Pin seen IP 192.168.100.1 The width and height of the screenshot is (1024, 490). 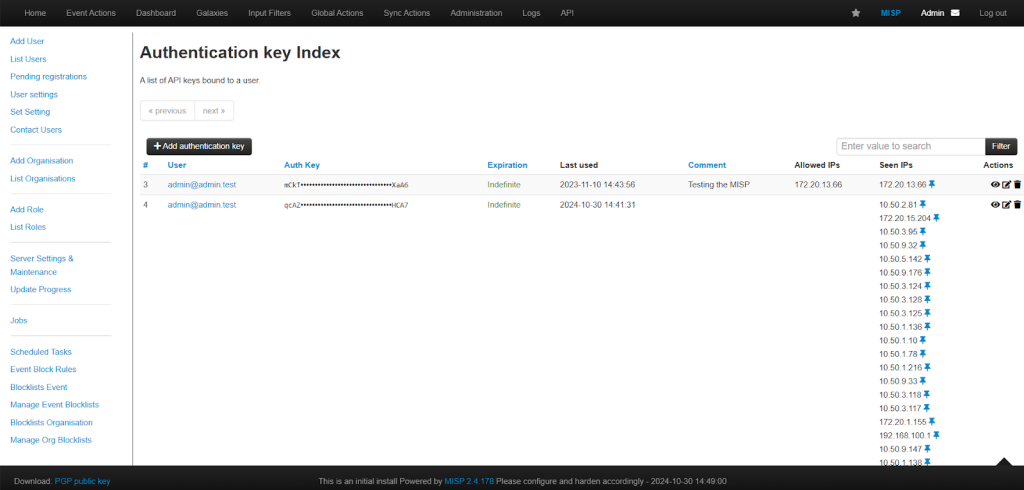pos(936,435)
